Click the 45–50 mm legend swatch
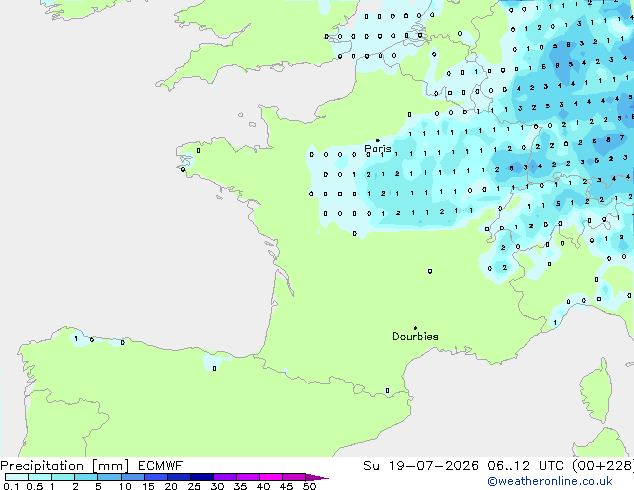The image size is (634, 490). (294, 477)
